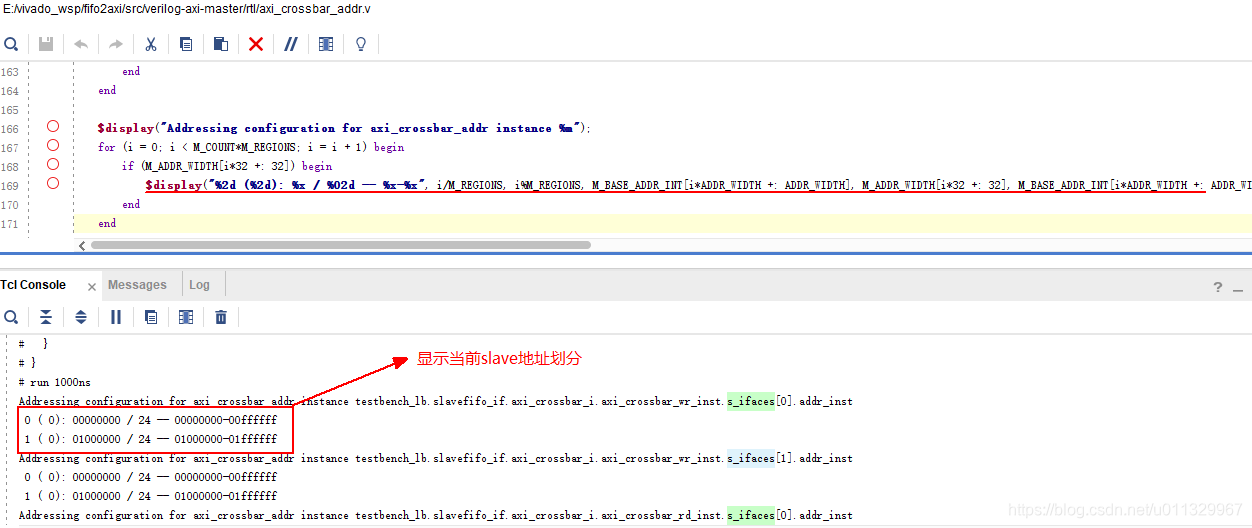Open help with the question mark icon
Viewport: 1252px width, 528px height.
click(1218, 287)
